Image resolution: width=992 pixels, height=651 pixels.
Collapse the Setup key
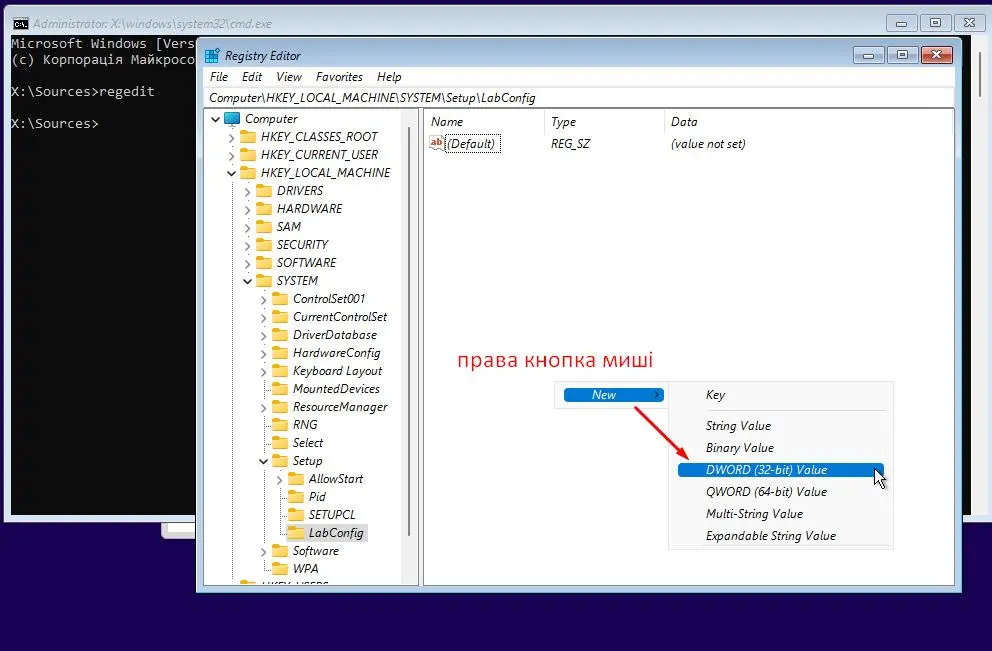pos(264,461)
